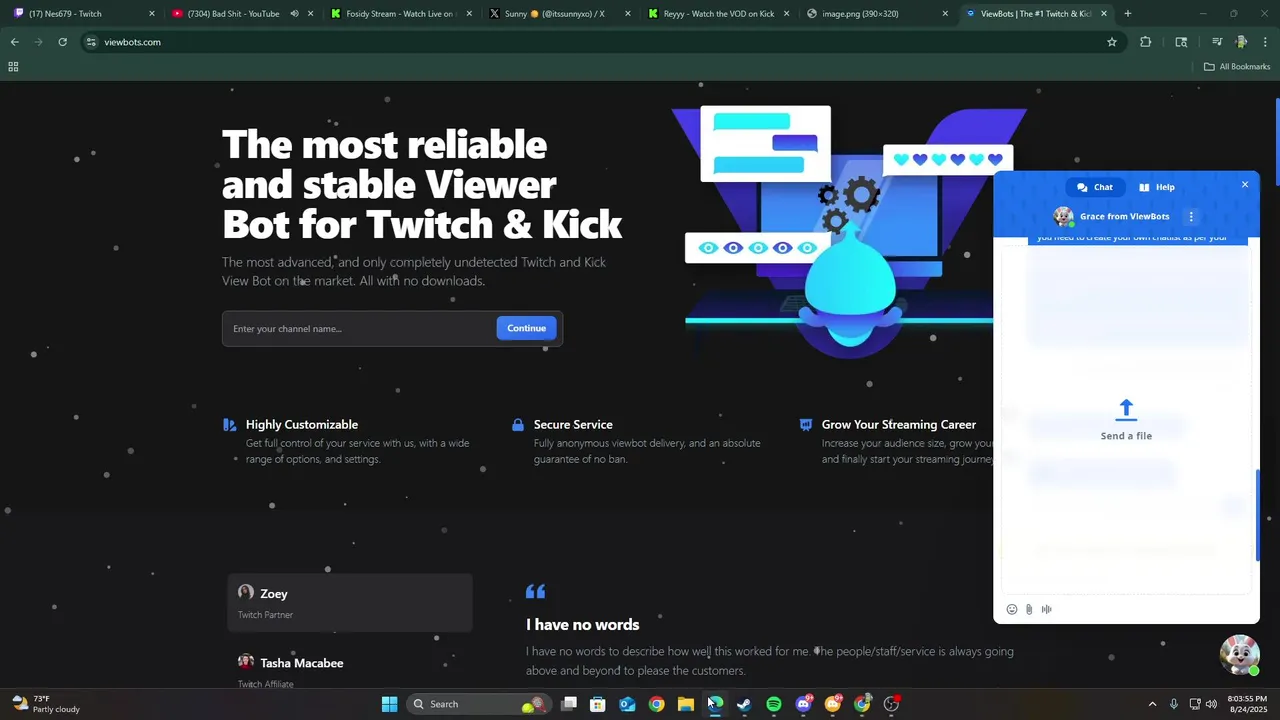The height and width of the screenshot is (720, 1280).
Task: Switch to the image.png tab
Action: click(x=875, y=14)
